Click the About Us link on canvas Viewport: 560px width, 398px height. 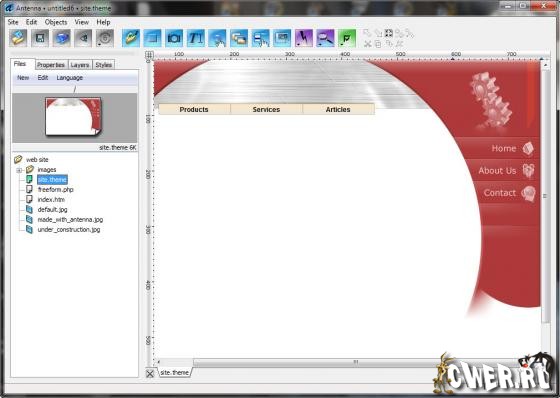[x=498, y=171]
